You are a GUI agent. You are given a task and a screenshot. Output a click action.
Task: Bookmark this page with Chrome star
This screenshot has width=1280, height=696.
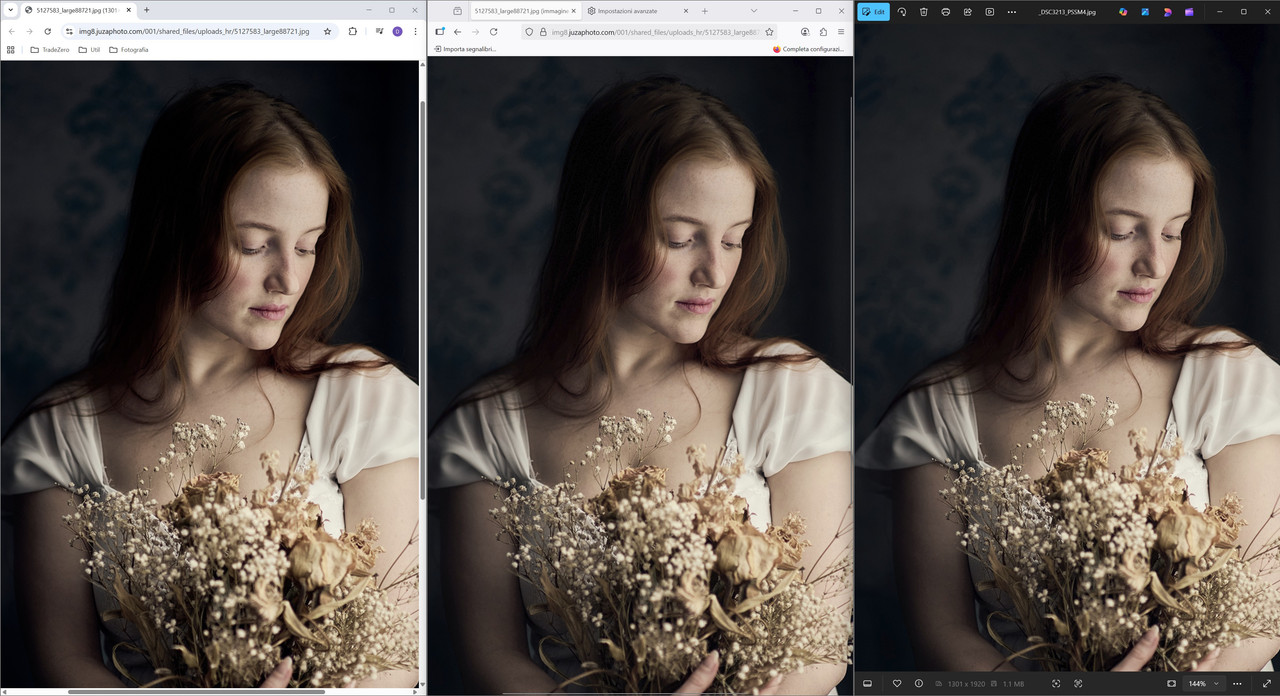(x=327, y=31)
